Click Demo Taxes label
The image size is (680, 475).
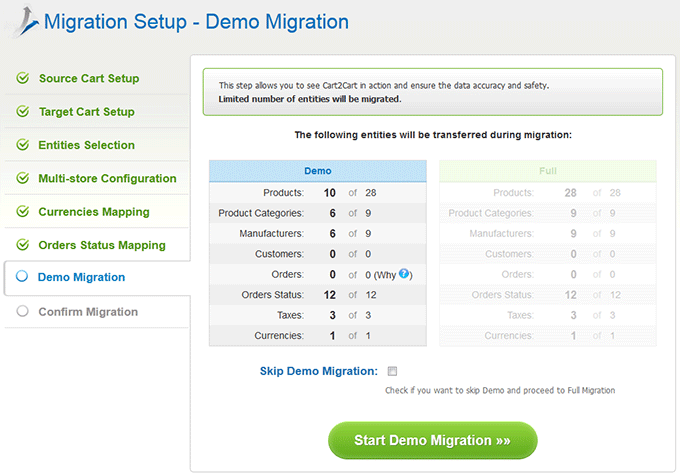pos(291,315)
